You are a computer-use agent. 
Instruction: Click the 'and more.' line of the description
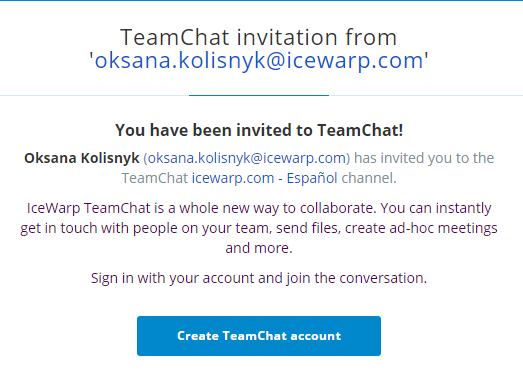coord(259,248)
